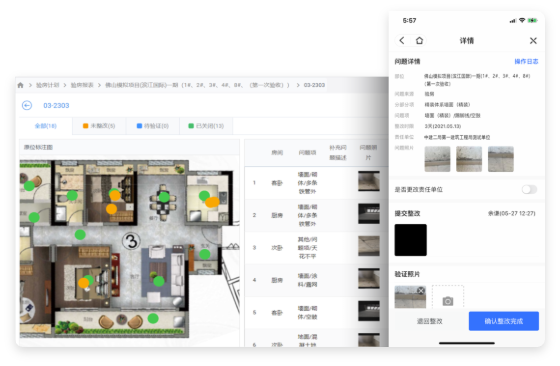Click the 确认整改完成 blue button
The height and width of the screenshot is (366, 560).
click(504, 321)
